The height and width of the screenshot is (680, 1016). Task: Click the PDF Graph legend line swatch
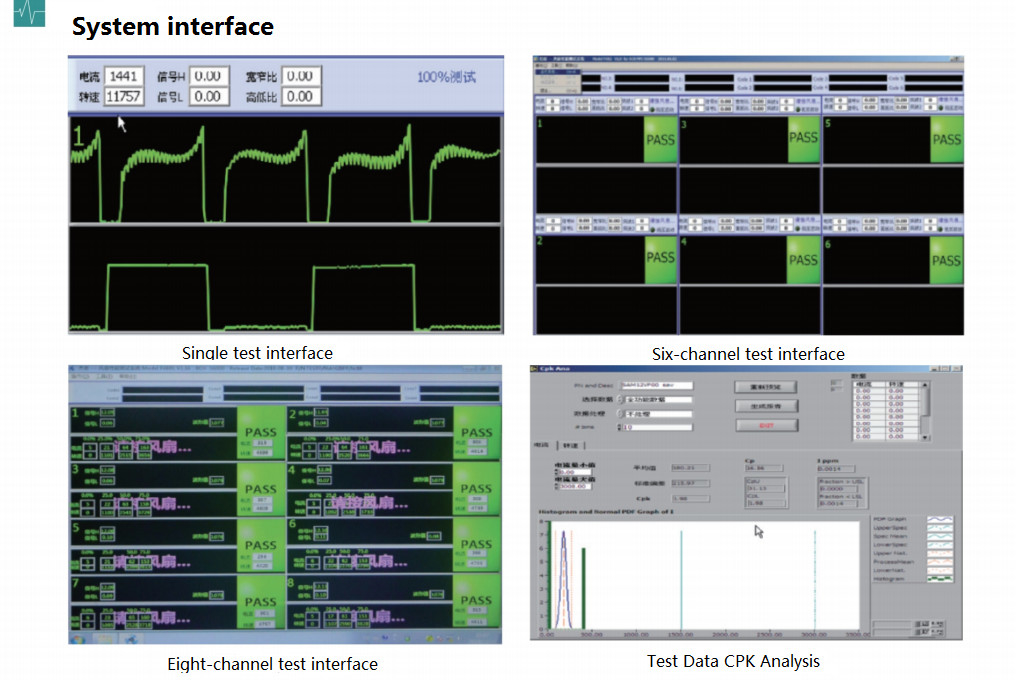(940, 521)
